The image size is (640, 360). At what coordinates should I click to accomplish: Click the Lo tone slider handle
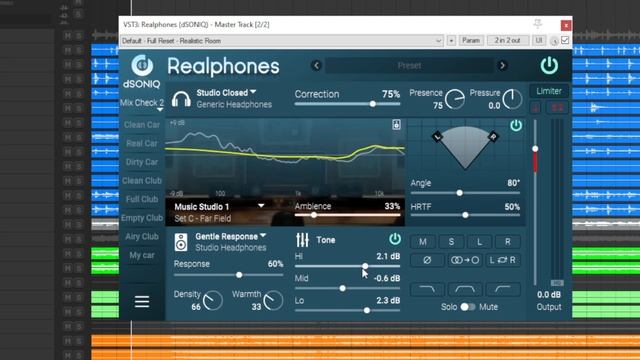tap(367, 310)
